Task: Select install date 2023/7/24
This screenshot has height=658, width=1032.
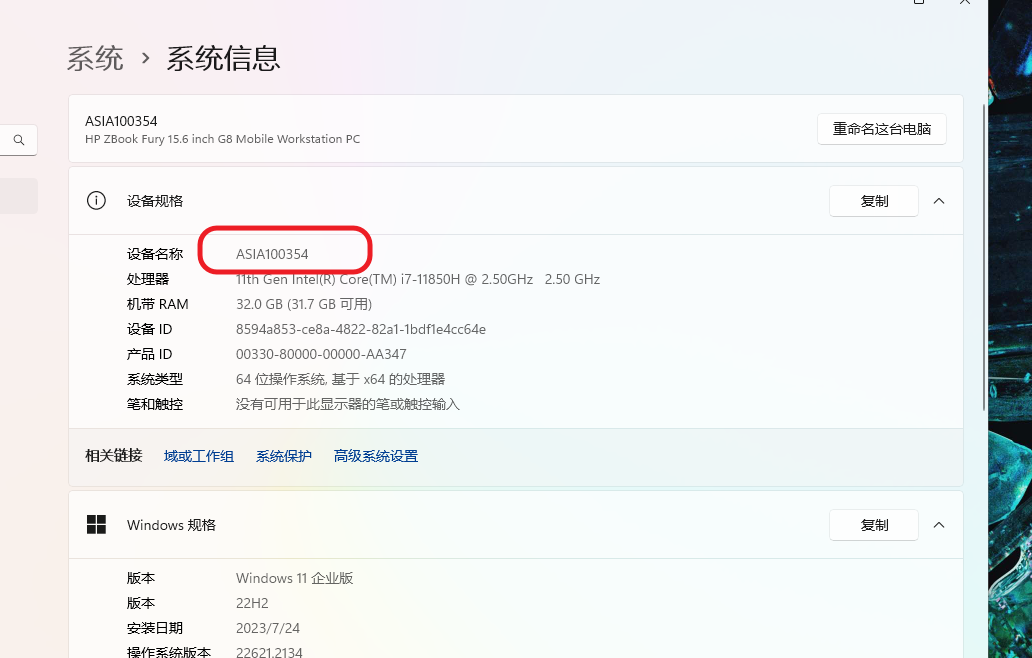Action: pos(268,628)
